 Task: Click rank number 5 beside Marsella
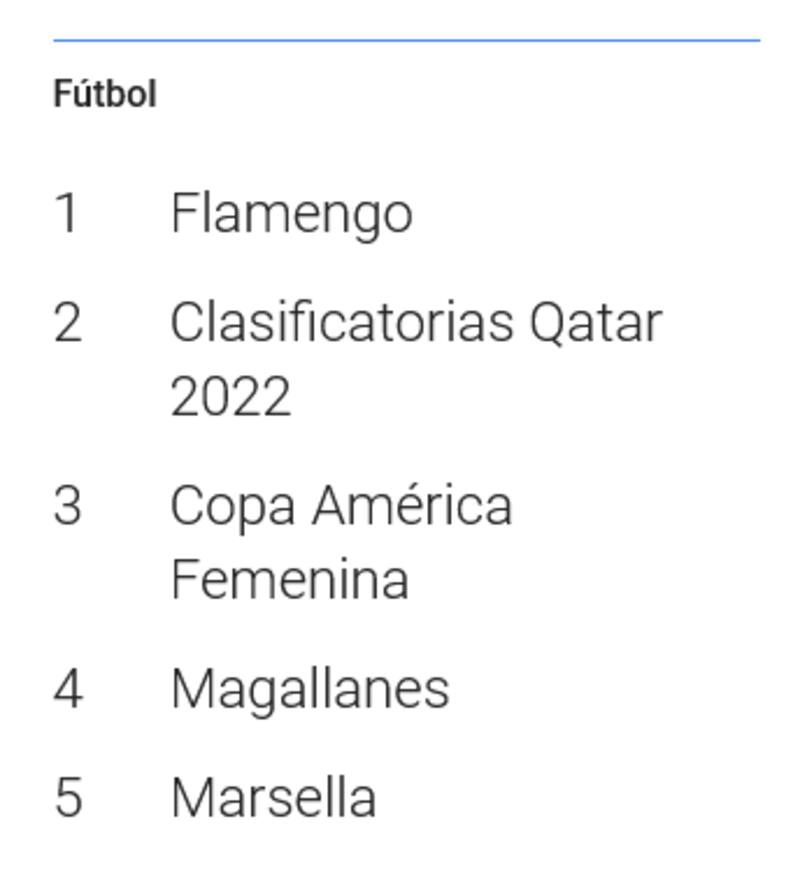(67, 798)
